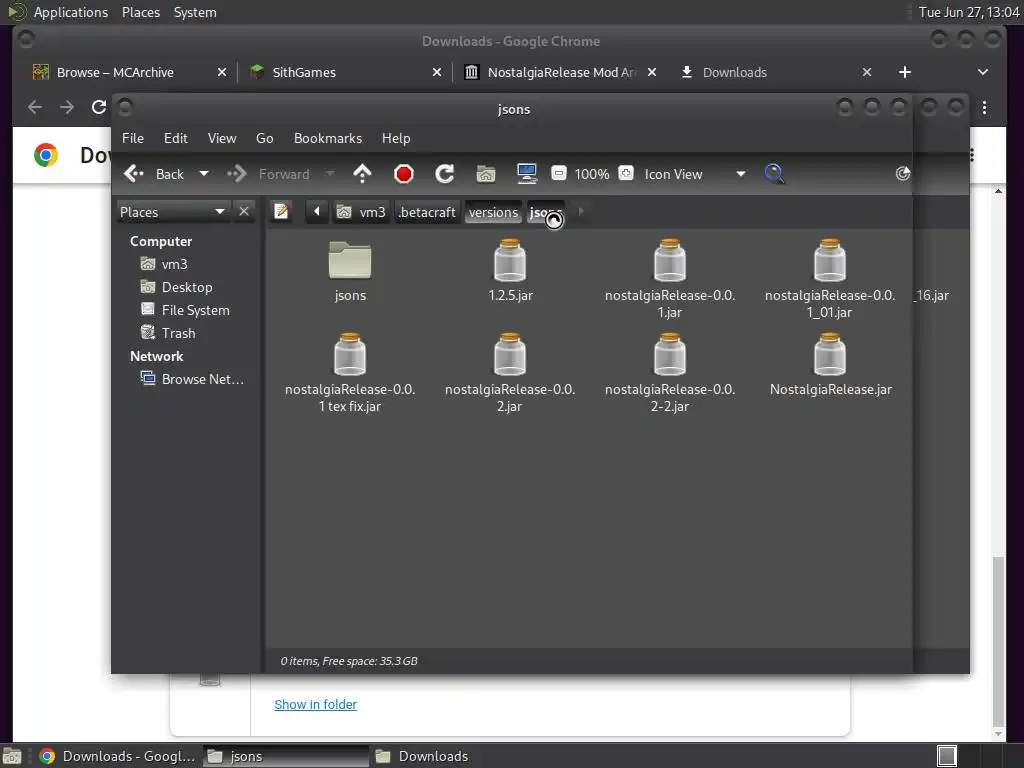Image resolution: width=1024 pixels, height=768 pixels.
Task: Click the clock showing Tue Jun 27
Action: (969, 12)
